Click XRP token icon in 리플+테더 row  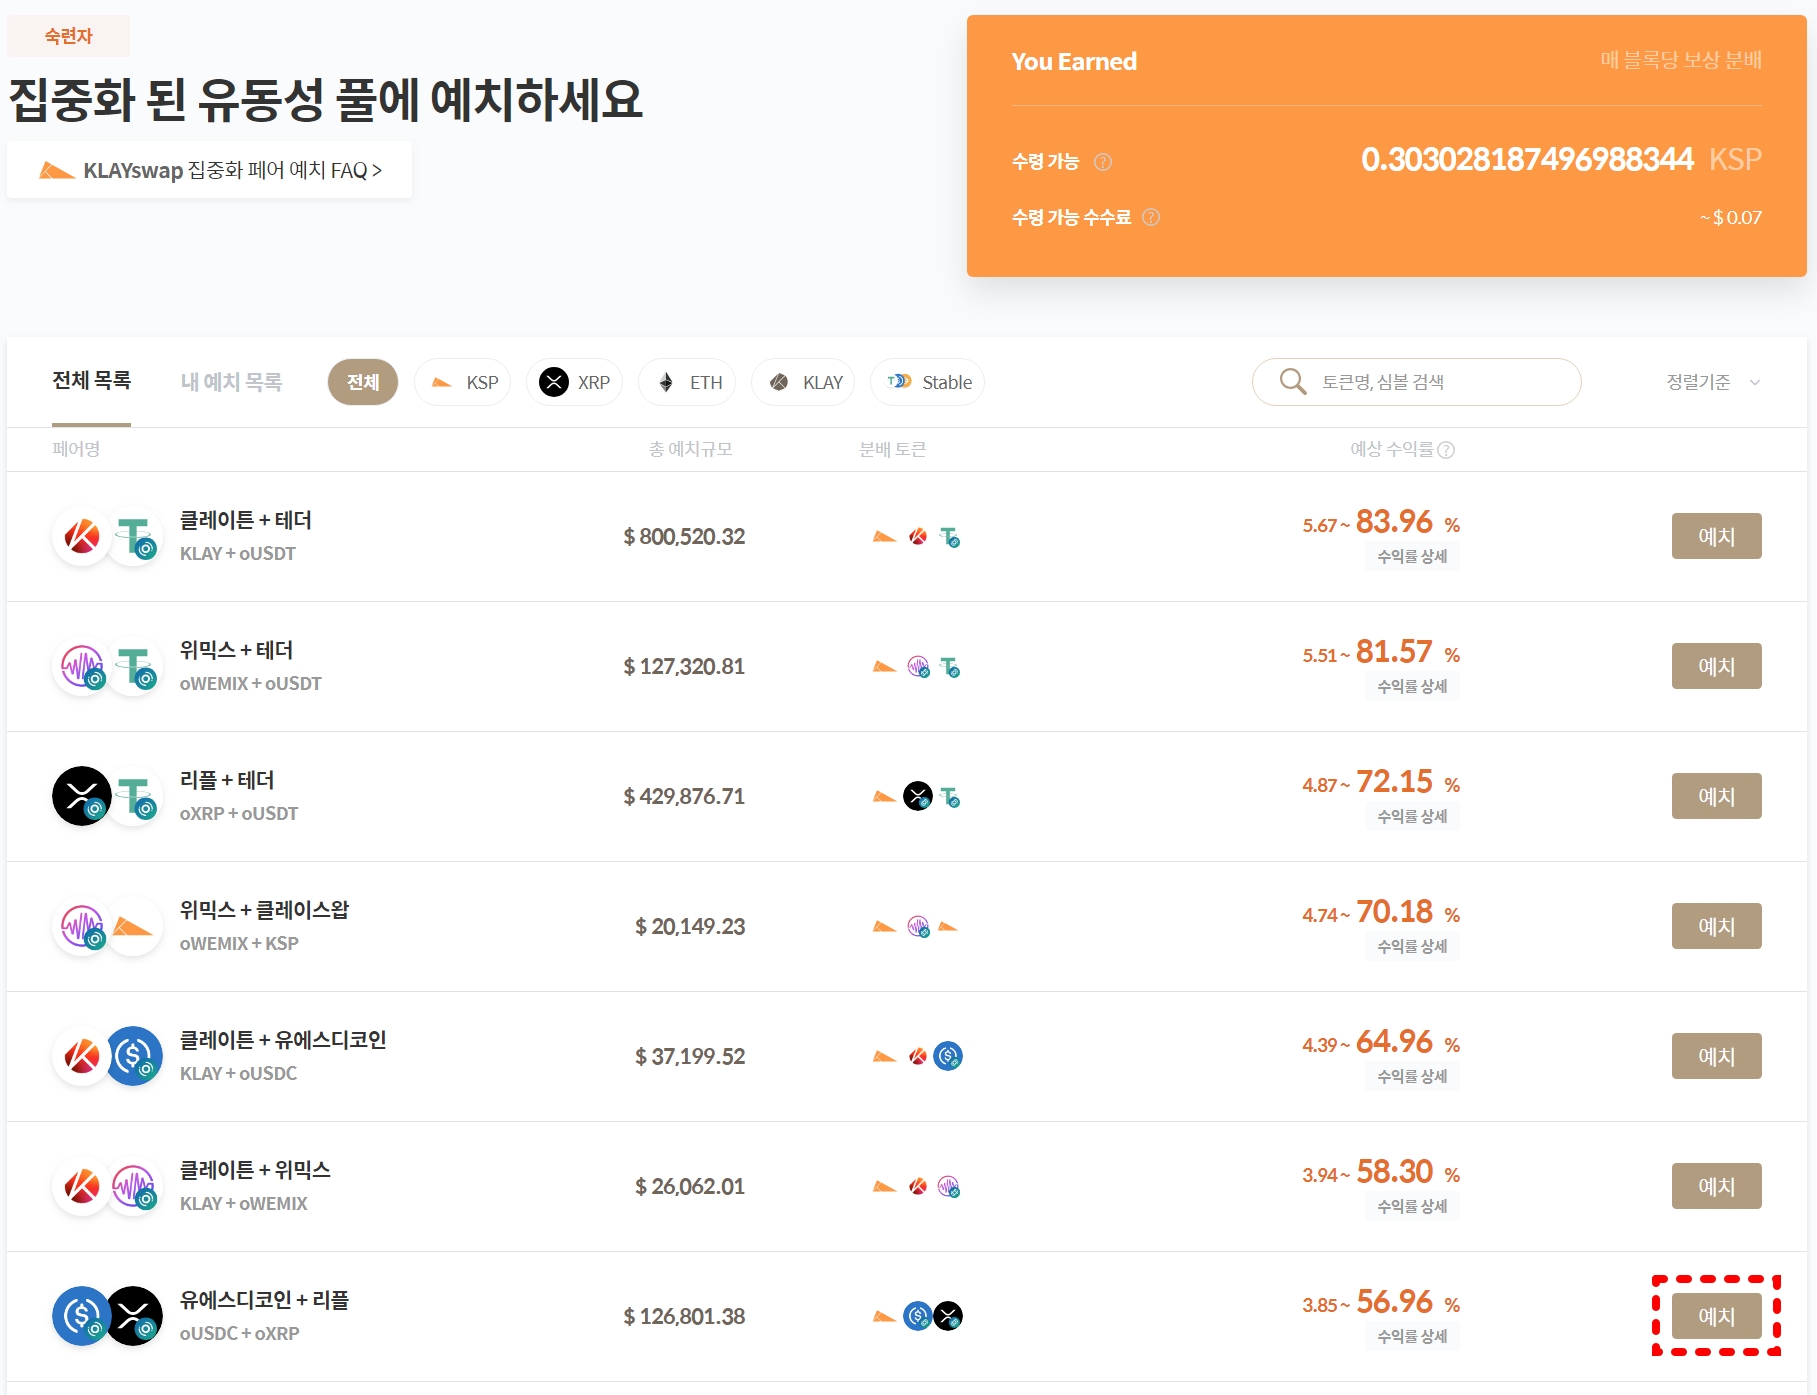click(x=82, y=797)
